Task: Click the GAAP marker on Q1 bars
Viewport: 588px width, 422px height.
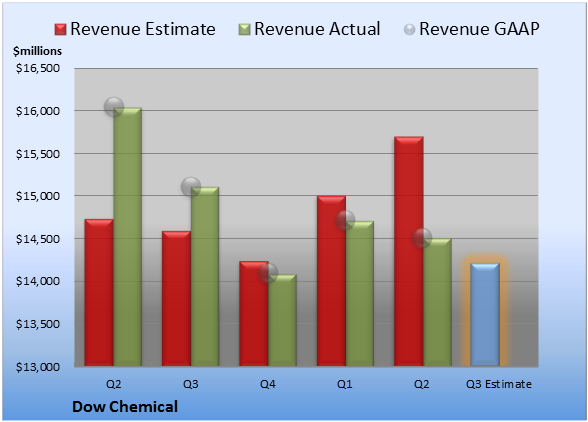Action: coord(345,220)
